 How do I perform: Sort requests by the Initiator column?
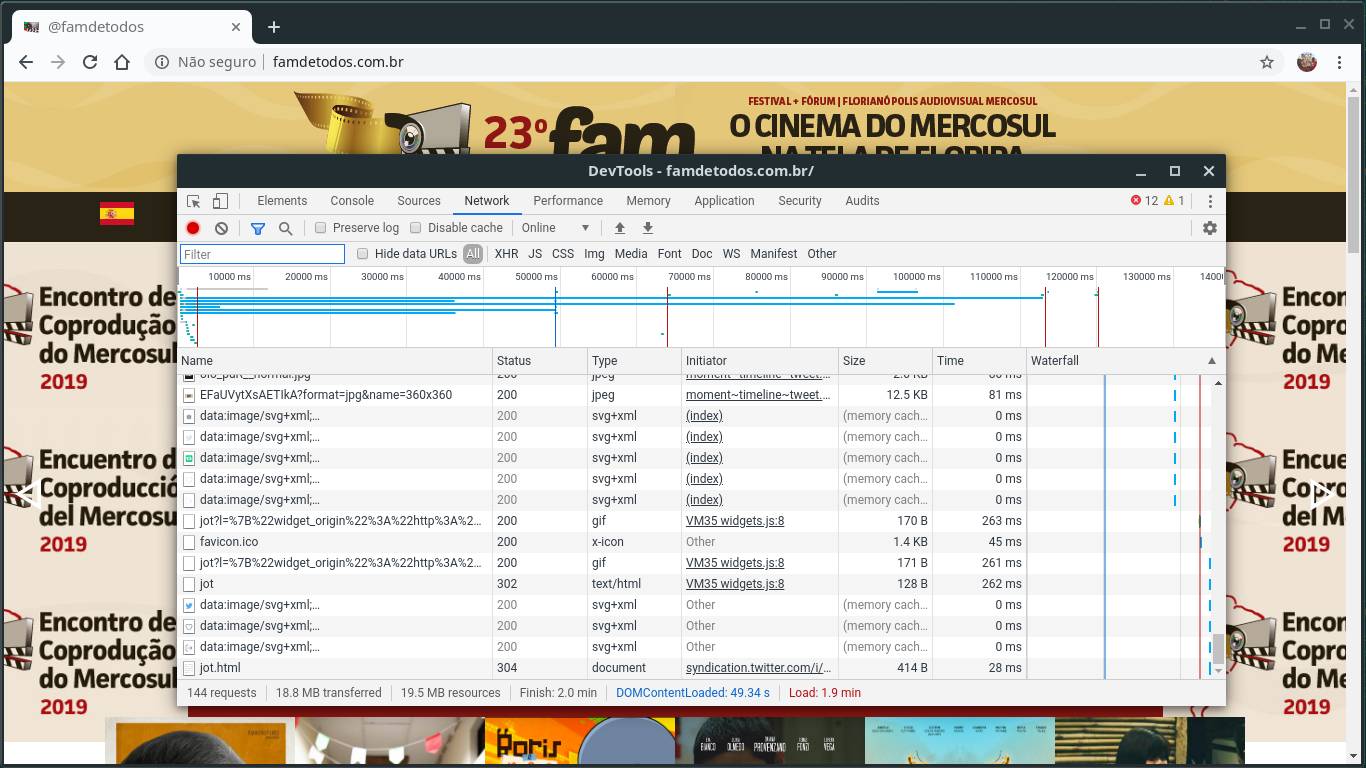(x=760, y=361)
